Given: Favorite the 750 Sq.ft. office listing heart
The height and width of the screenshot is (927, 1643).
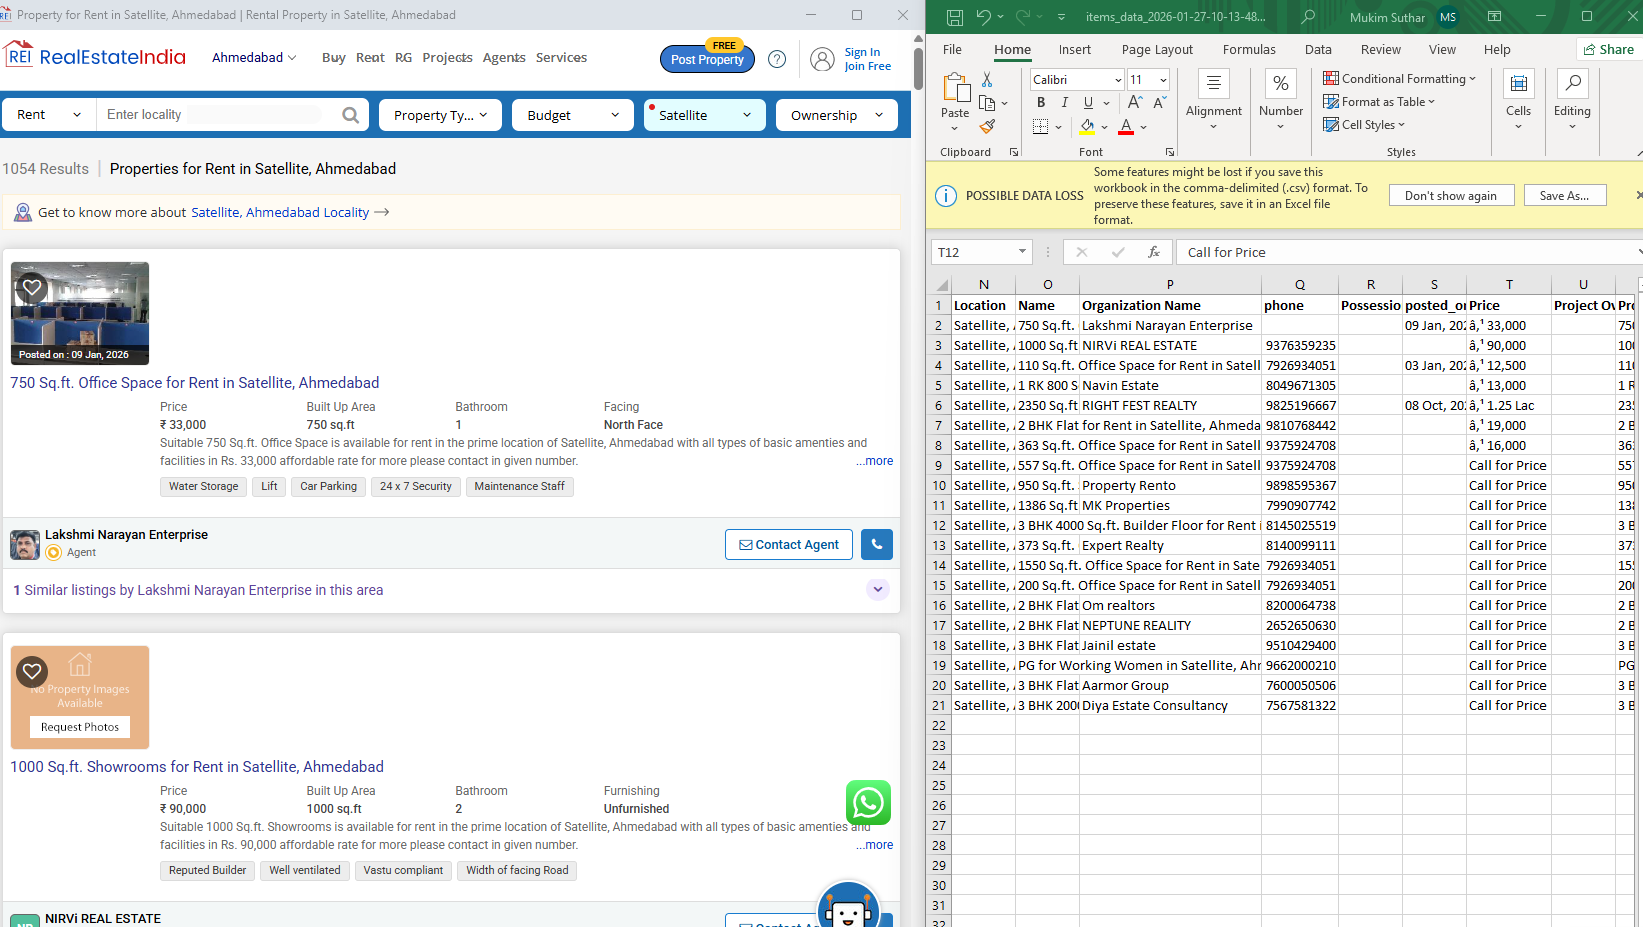Looking at the screenshot, I should (31, 287).
